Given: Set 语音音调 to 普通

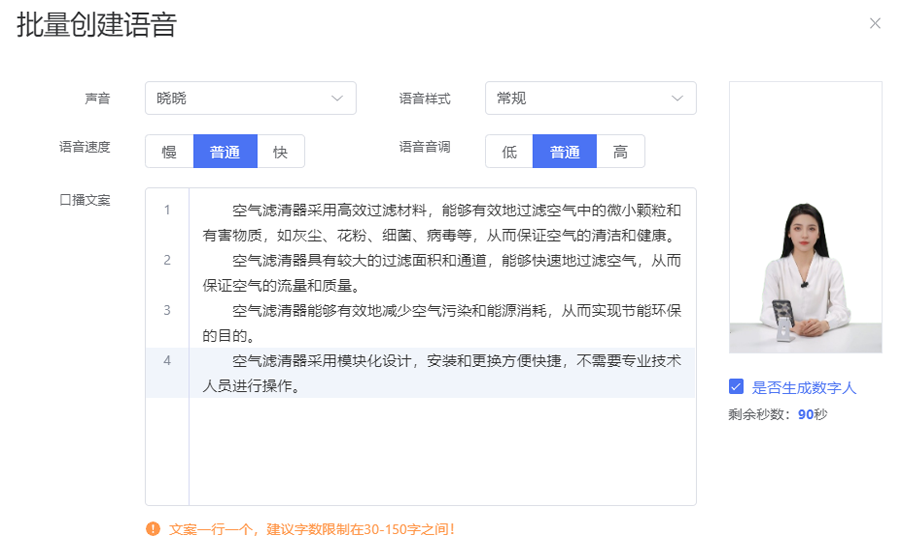Looking at the screenshot, I should [x=565, y=152].
